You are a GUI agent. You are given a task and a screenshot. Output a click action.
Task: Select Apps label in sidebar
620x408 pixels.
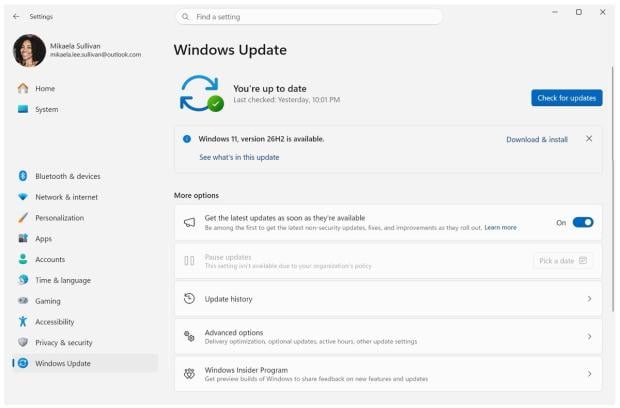coord(43,239)
